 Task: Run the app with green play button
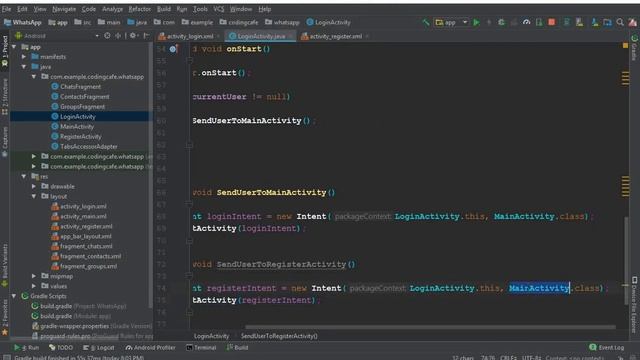[x=476, y=22]
